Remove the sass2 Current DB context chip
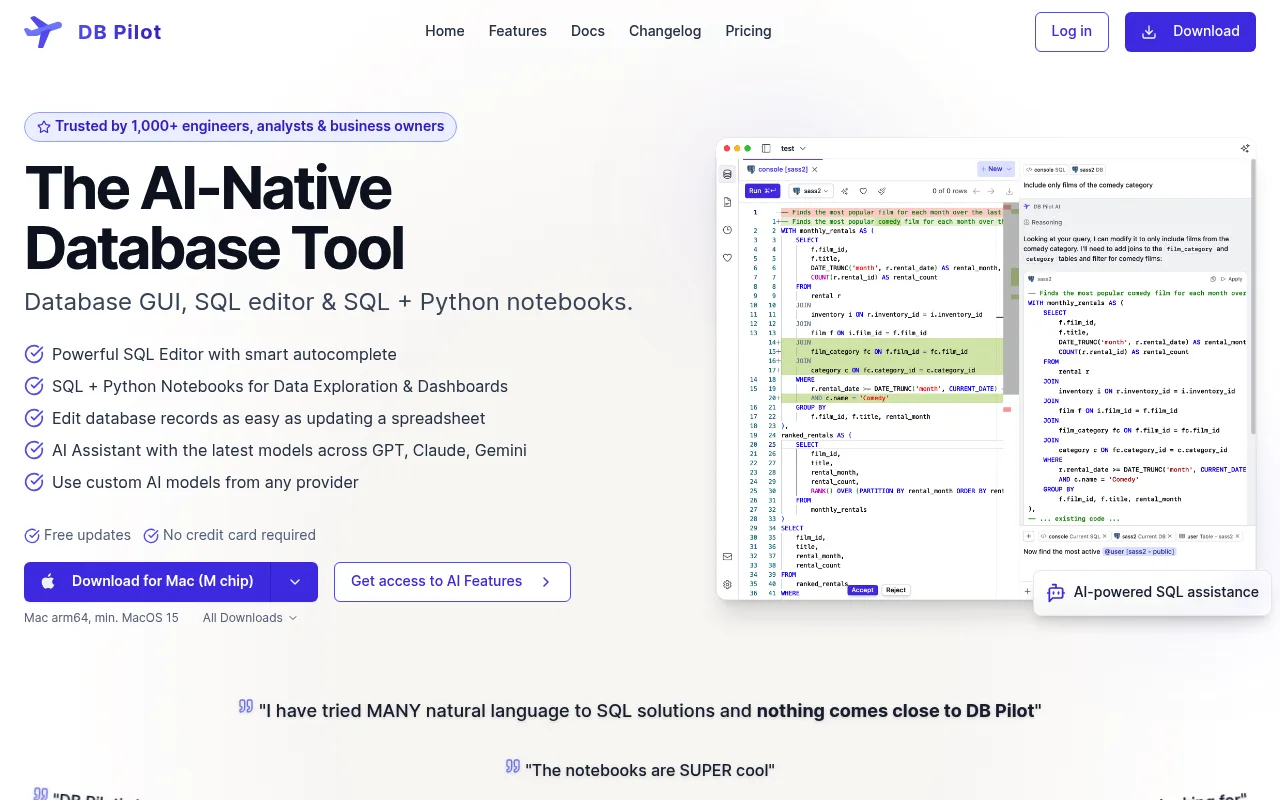1280x800 pixels. click(1168, 537)
